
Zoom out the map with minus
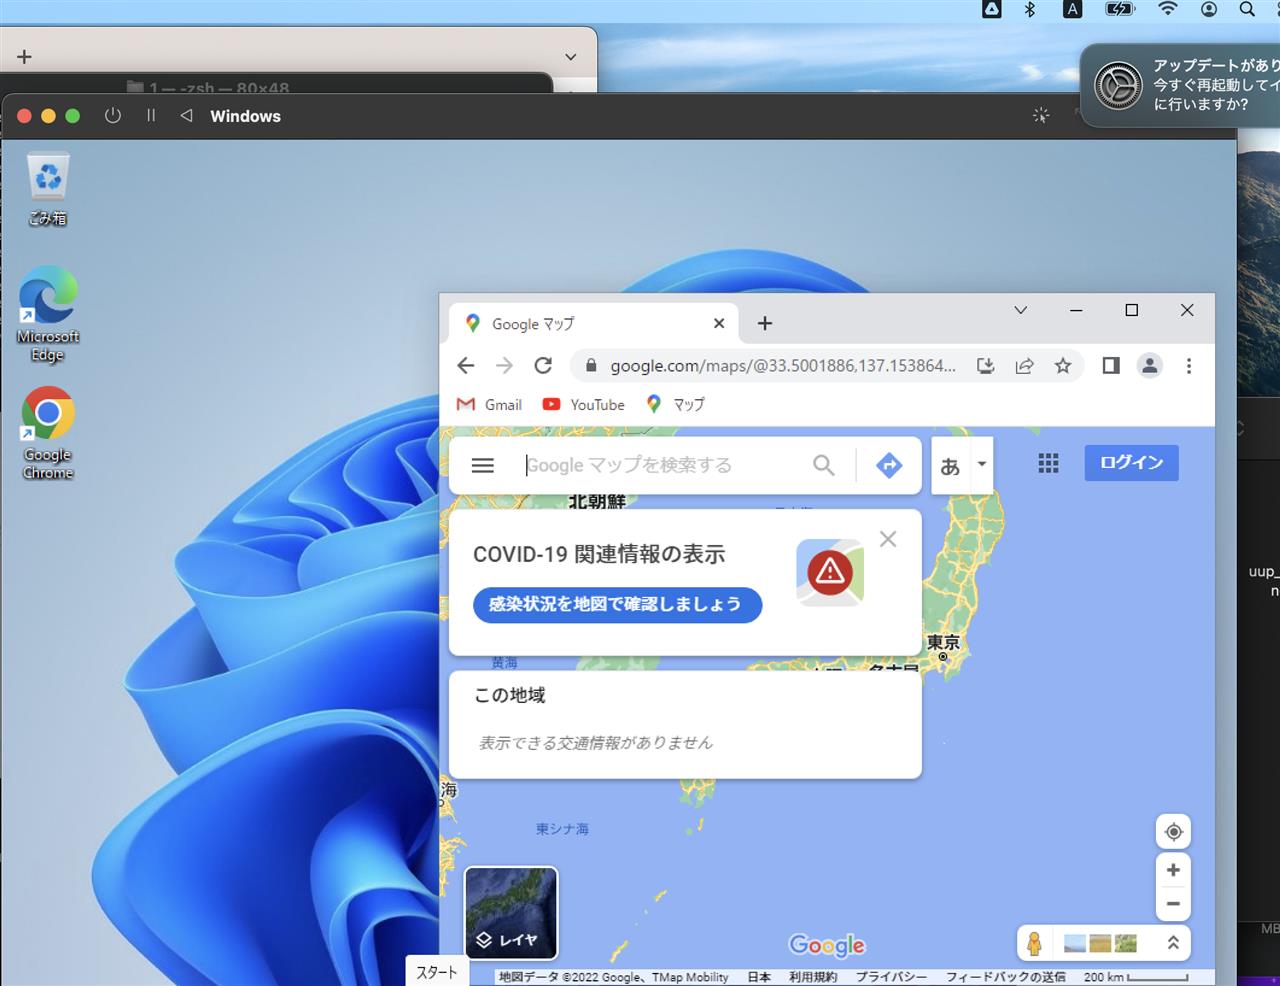[x=1174, y=904]
